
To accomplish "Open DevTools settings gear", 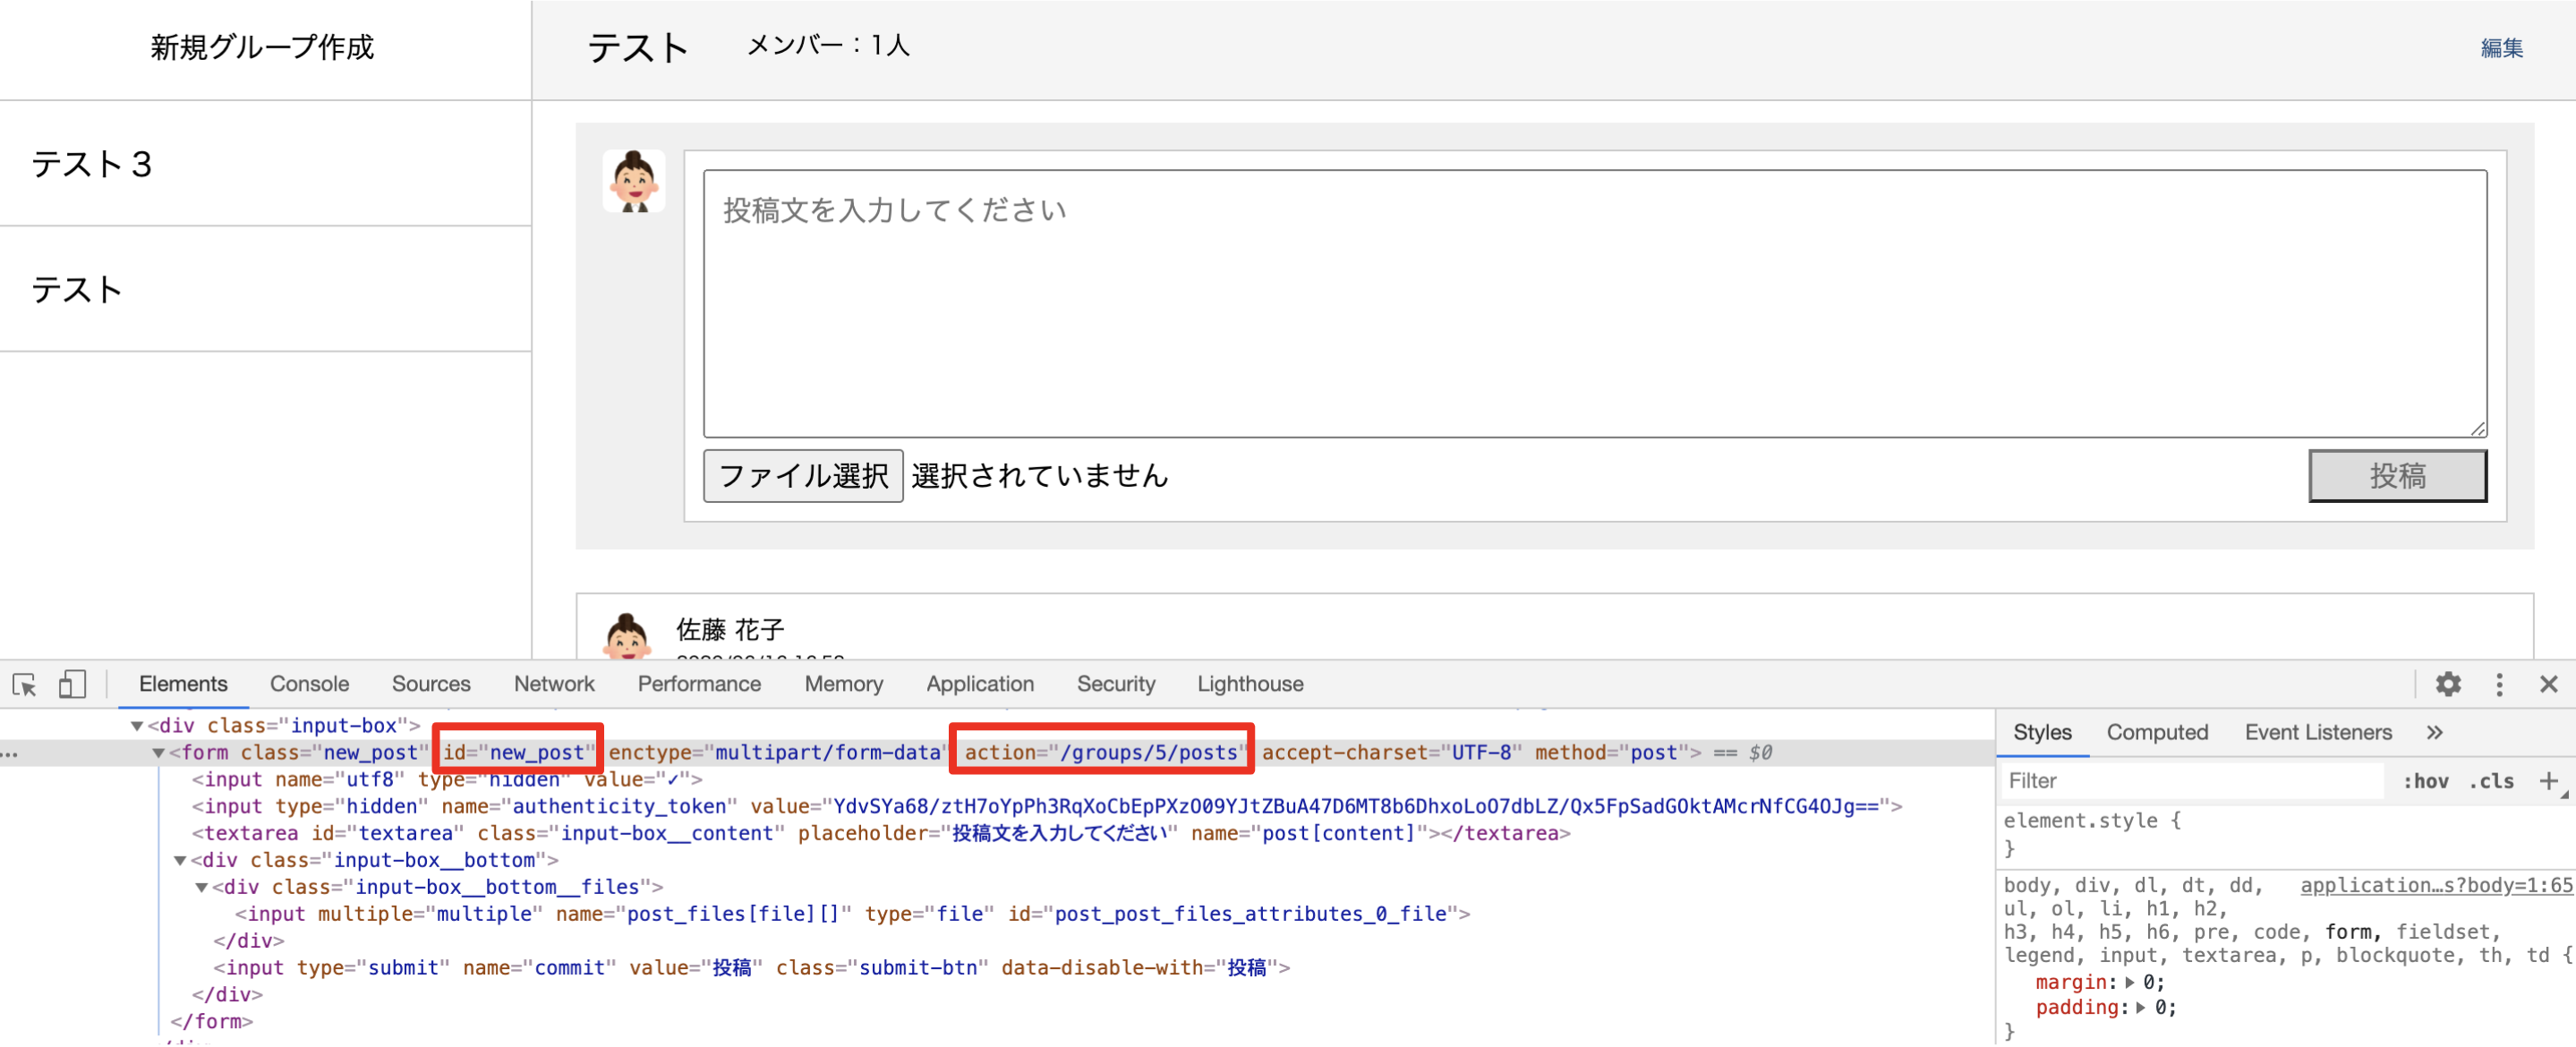I will pyautogui.click(x=2447, y=684).
